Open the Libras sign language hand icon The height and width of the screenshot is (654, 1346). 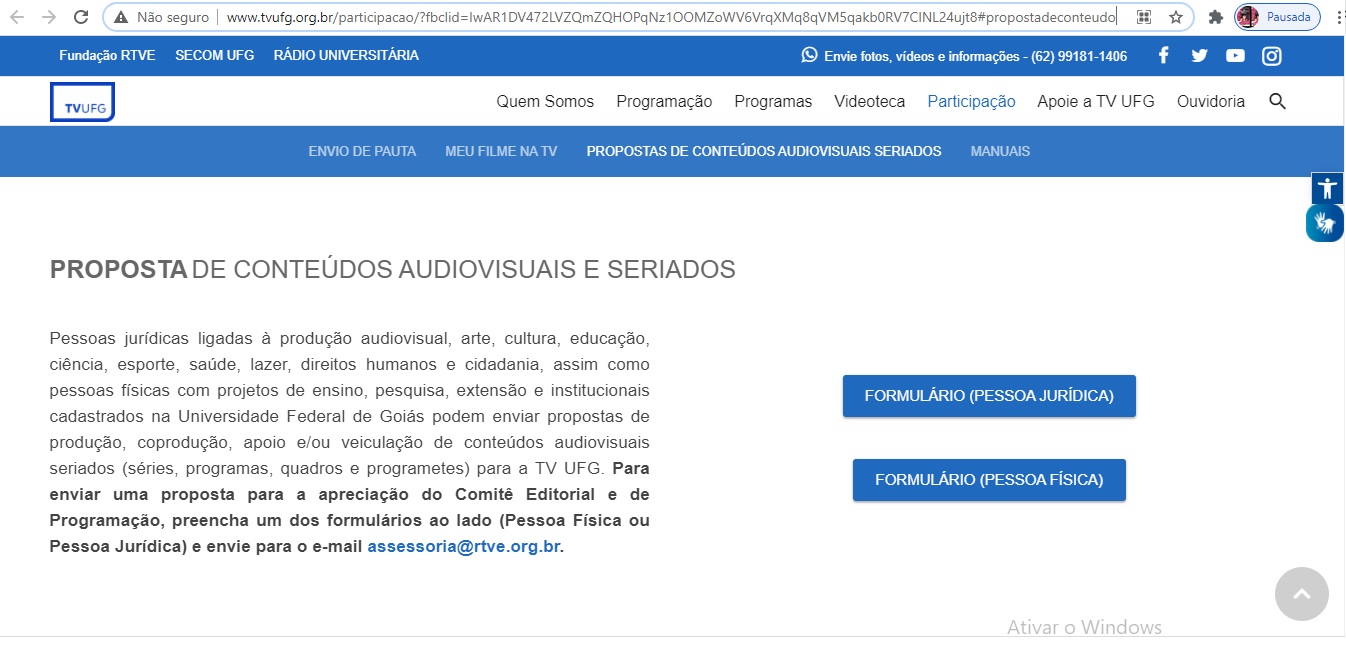(x=1325, y=223)
